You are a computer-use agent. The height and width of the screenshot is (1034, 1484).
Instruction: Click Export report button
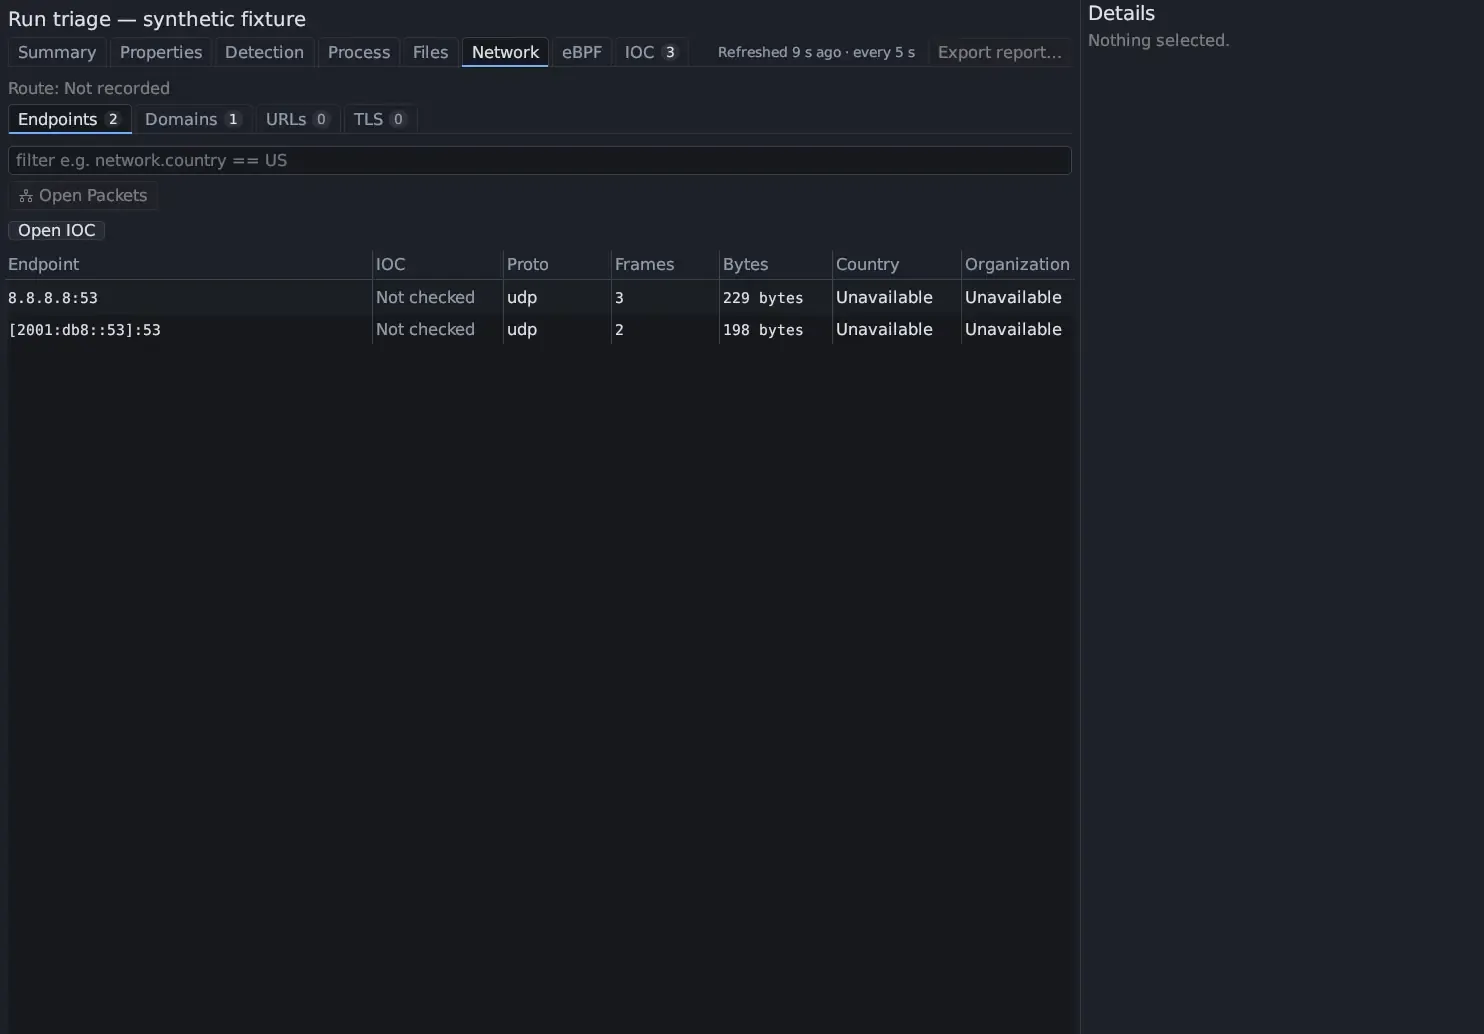[x=999, y=52]
